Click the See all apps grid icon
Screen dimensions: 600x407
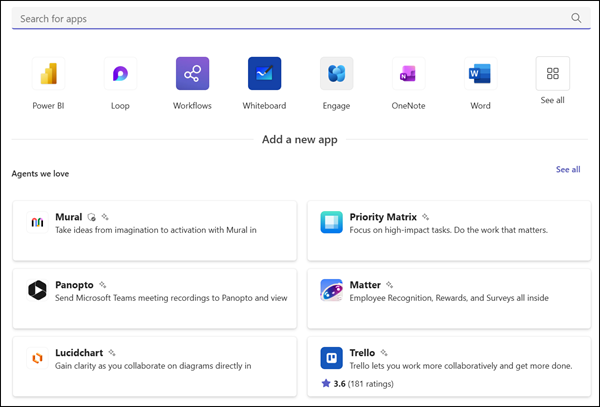(553, 73)
